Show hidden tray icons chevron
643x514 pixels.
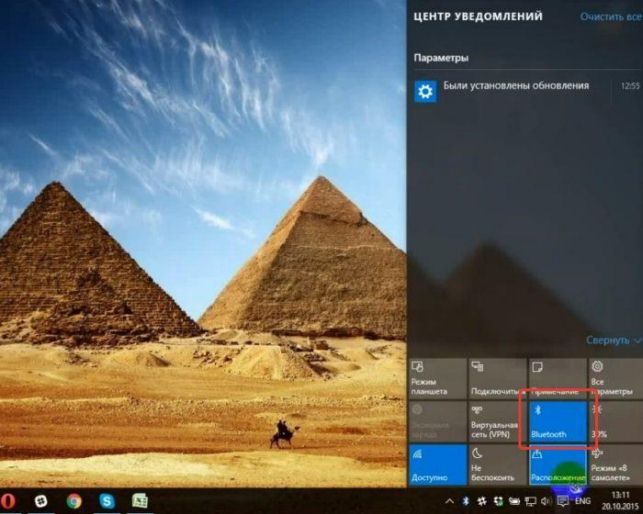click(x=449, y=501)
